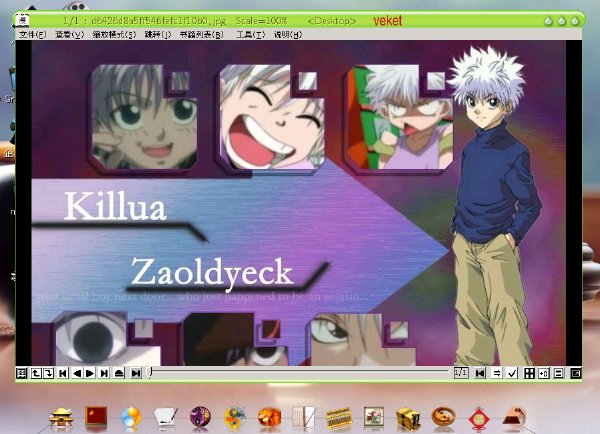This screenshot has width=600, height=434.
Task: Go to the next page
Action: pos(90,373)
